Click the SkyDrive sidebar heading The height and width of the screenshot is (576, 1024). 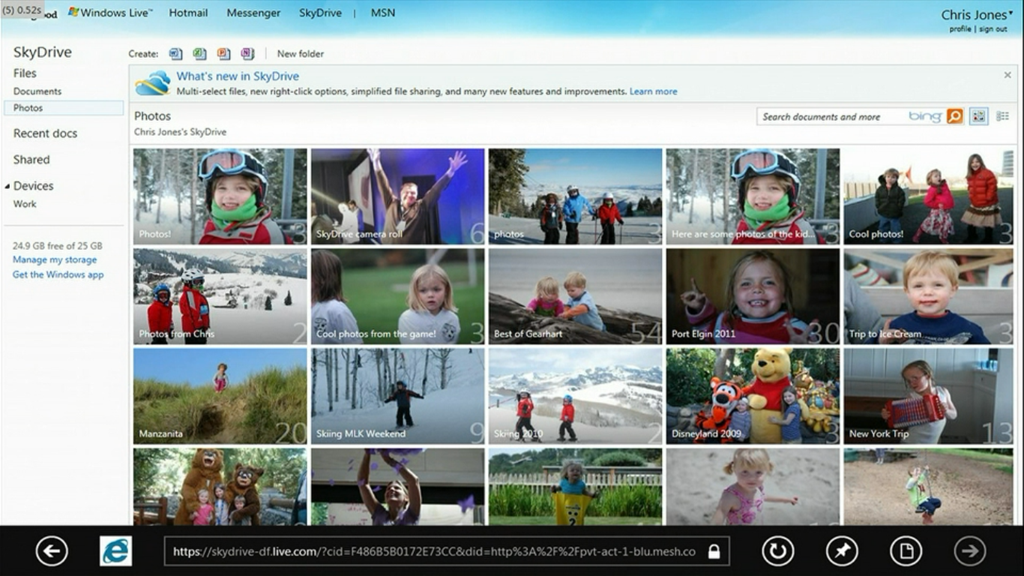coord(42,52)
